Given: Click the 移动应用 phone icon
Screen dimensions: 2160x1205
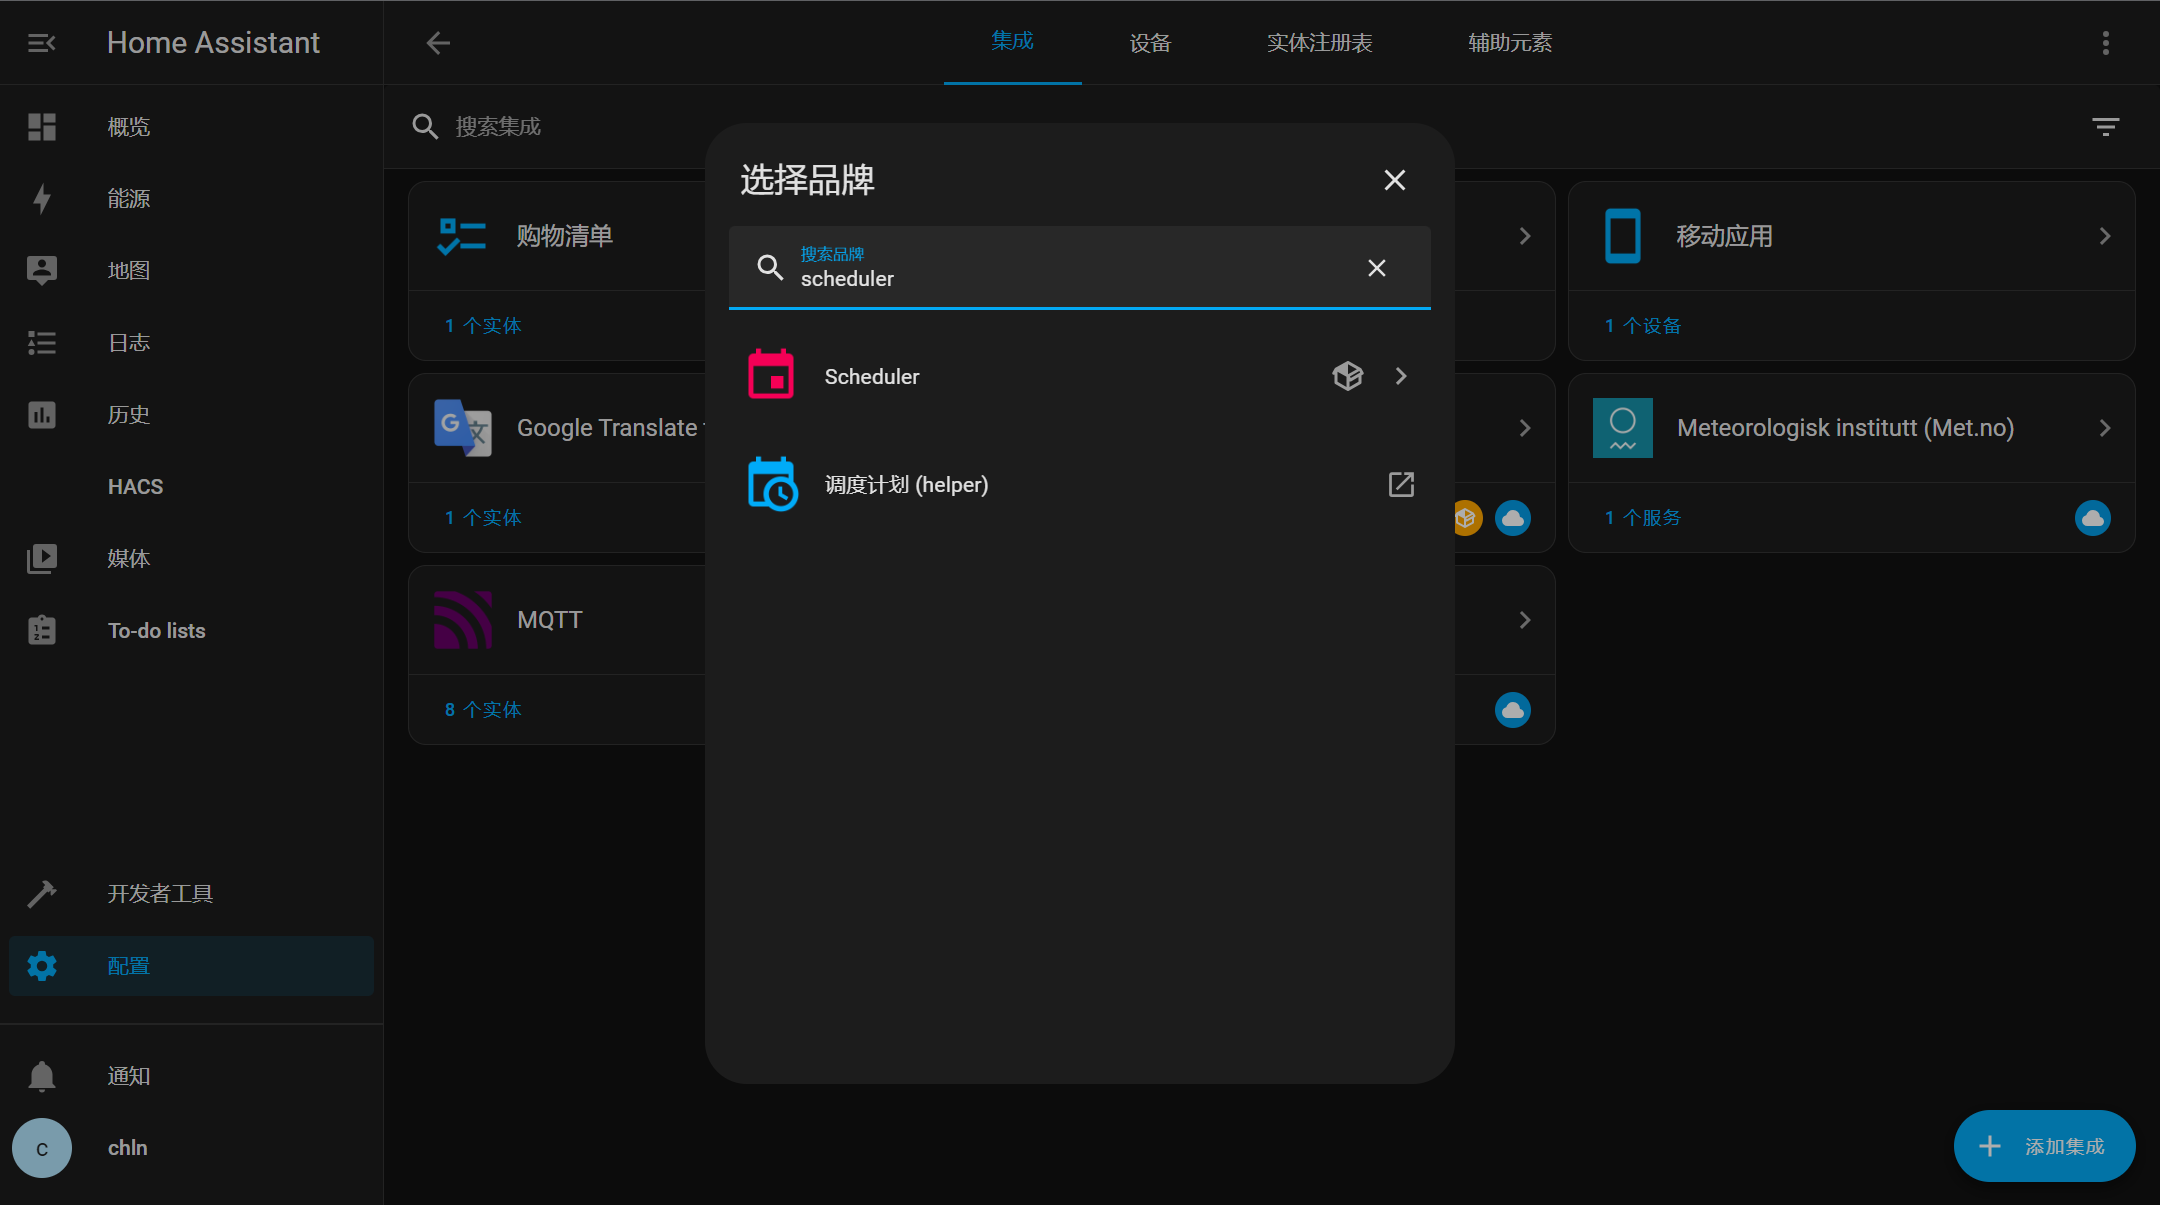Looking at the screenshot, I should click(x=1622, y=236).
